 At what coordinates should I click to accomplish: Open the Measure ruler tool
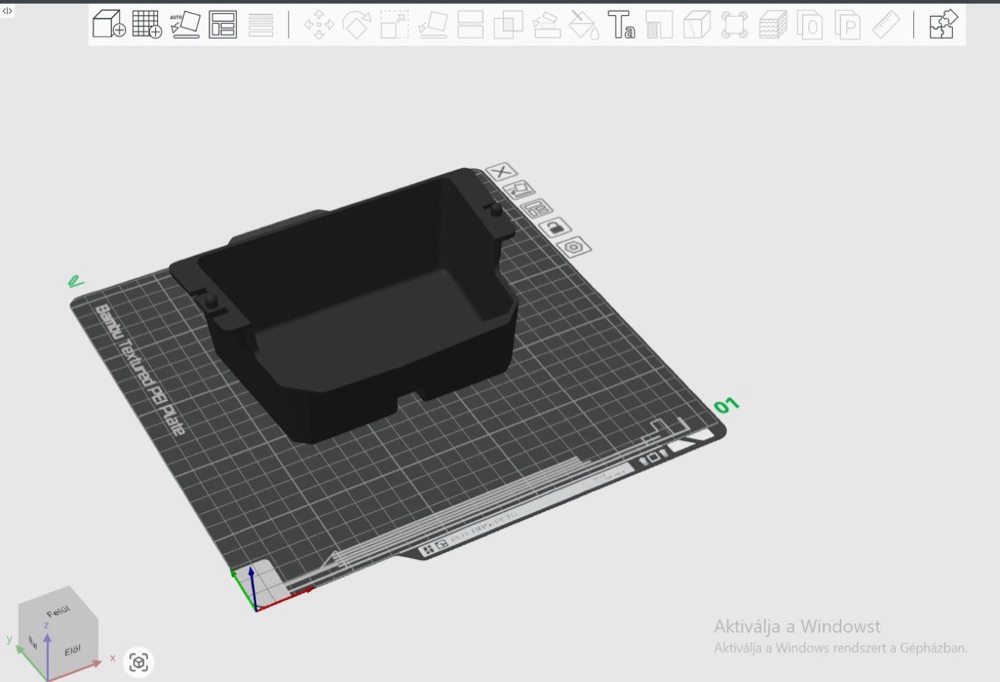coord(885,25)
